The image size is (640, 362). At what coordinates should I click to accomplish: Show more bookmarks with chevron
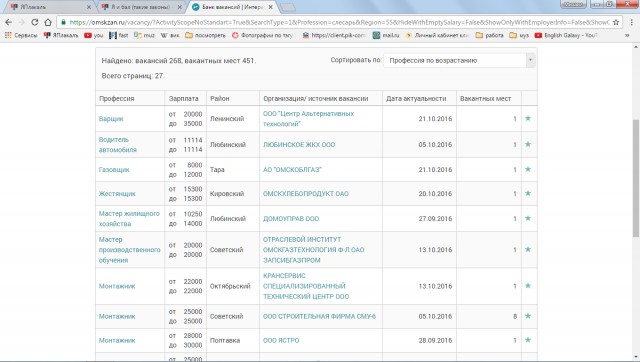pos(627,36)
